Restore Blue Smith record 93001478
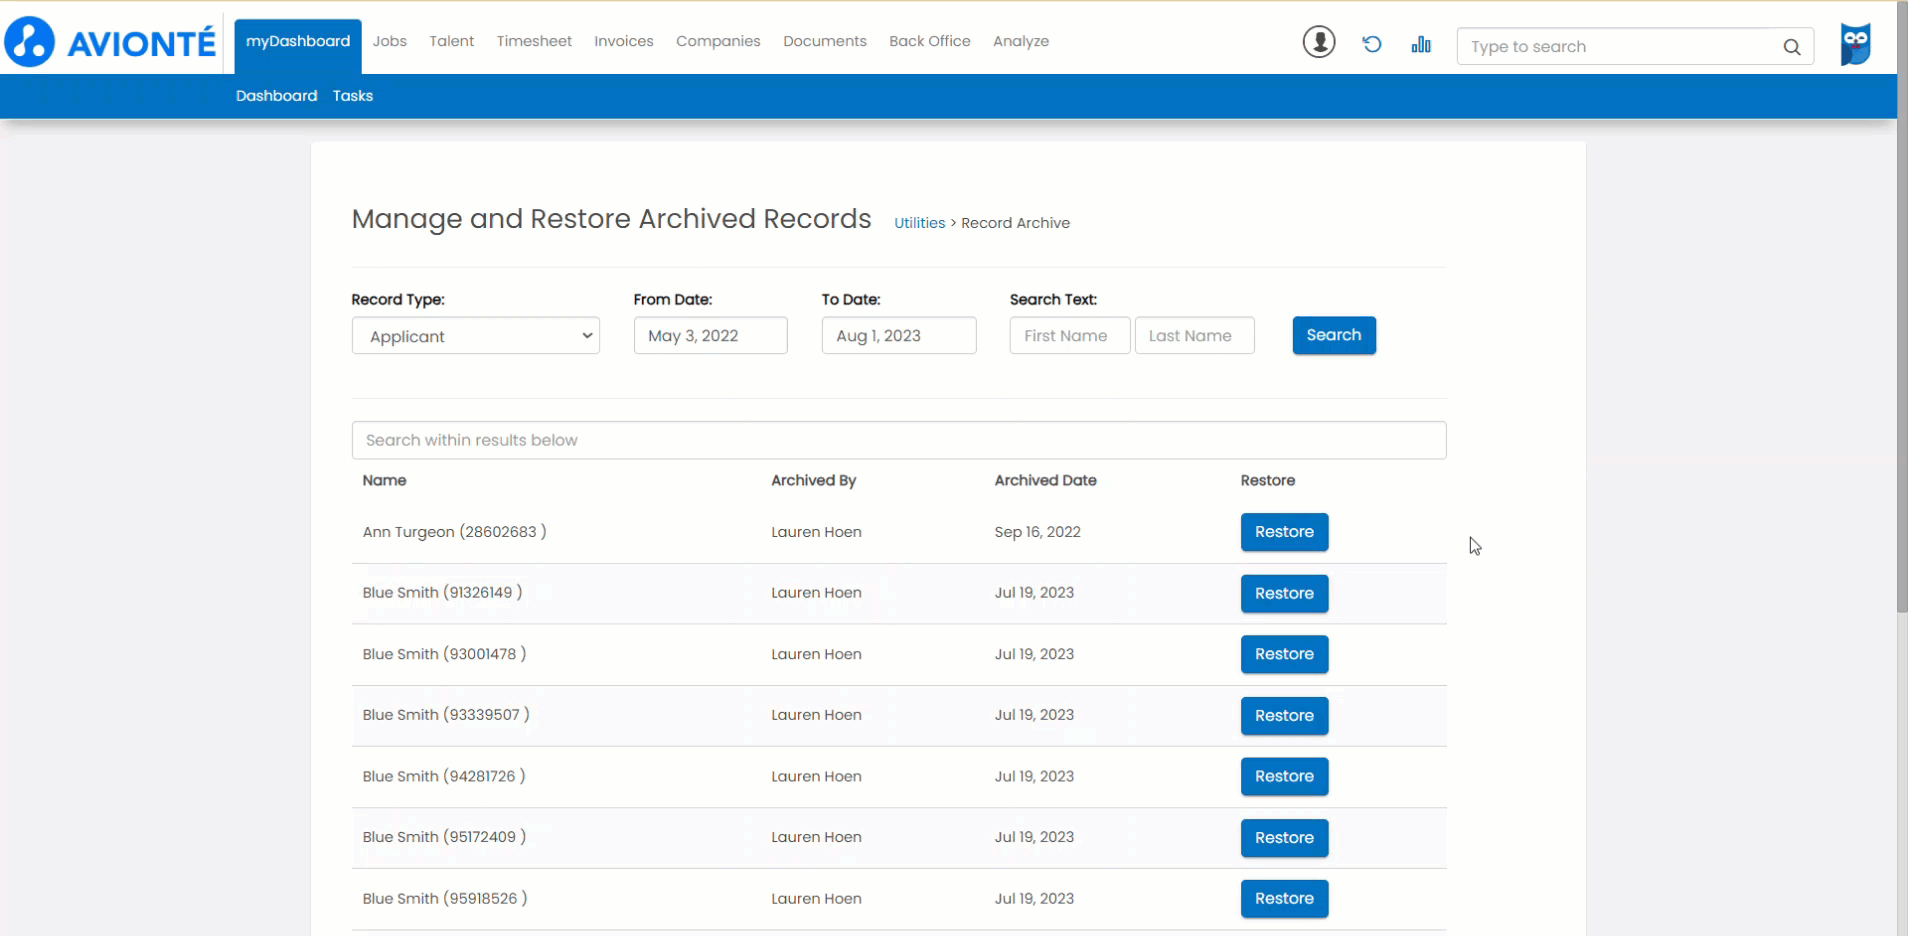1908x936 pixels. pyautogui.click(x=1284, y=654)
